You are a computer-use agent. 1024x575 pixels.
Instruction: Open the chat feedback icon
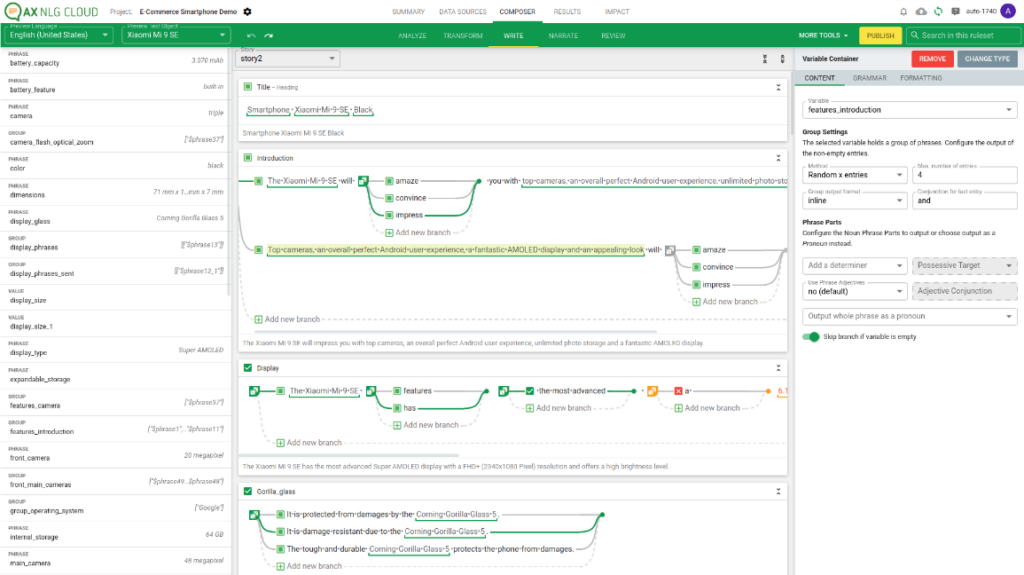(955, 12)
